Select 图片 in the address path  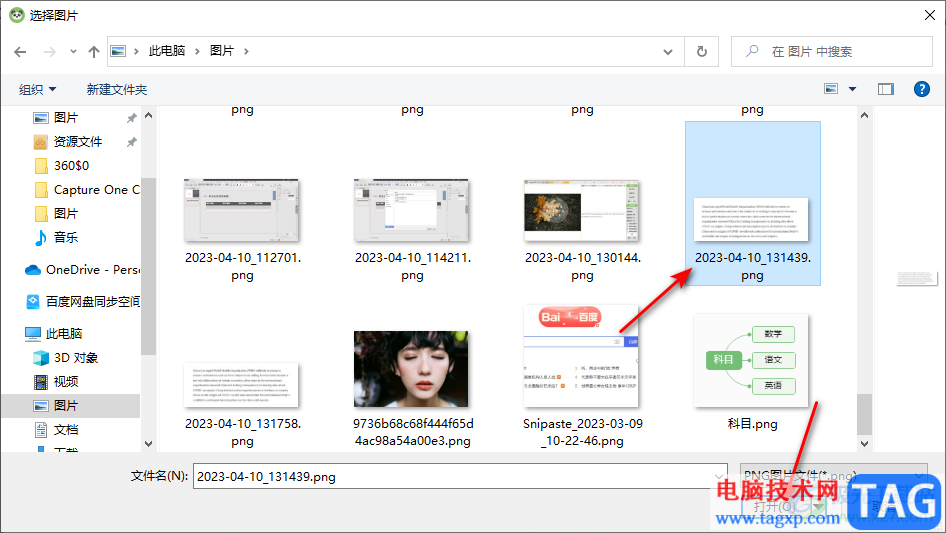click(x=221, y=51)
